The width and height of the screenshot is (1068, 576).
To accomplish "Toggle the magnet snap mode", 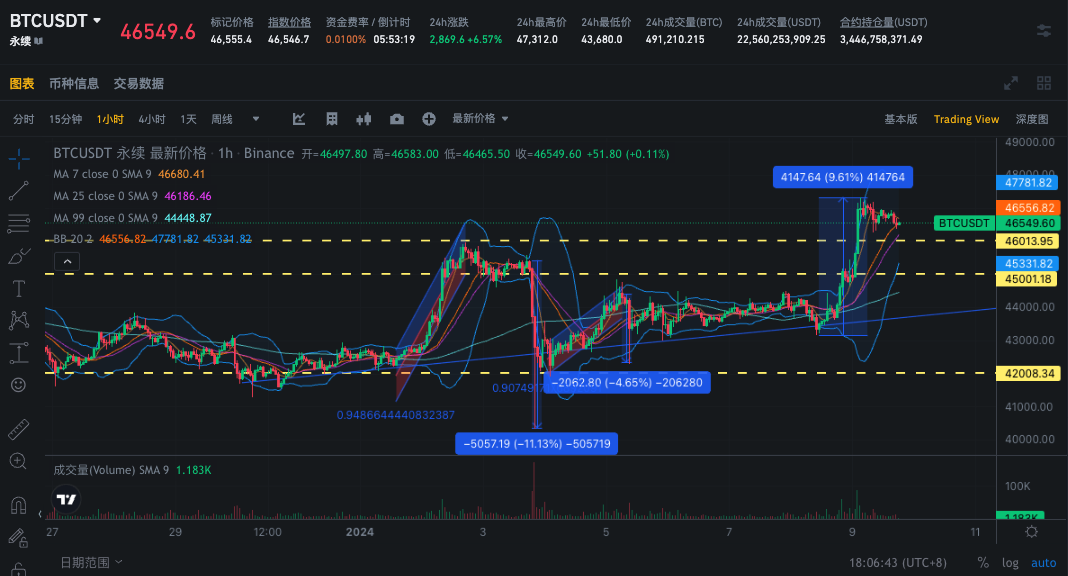I will (18, 505).
